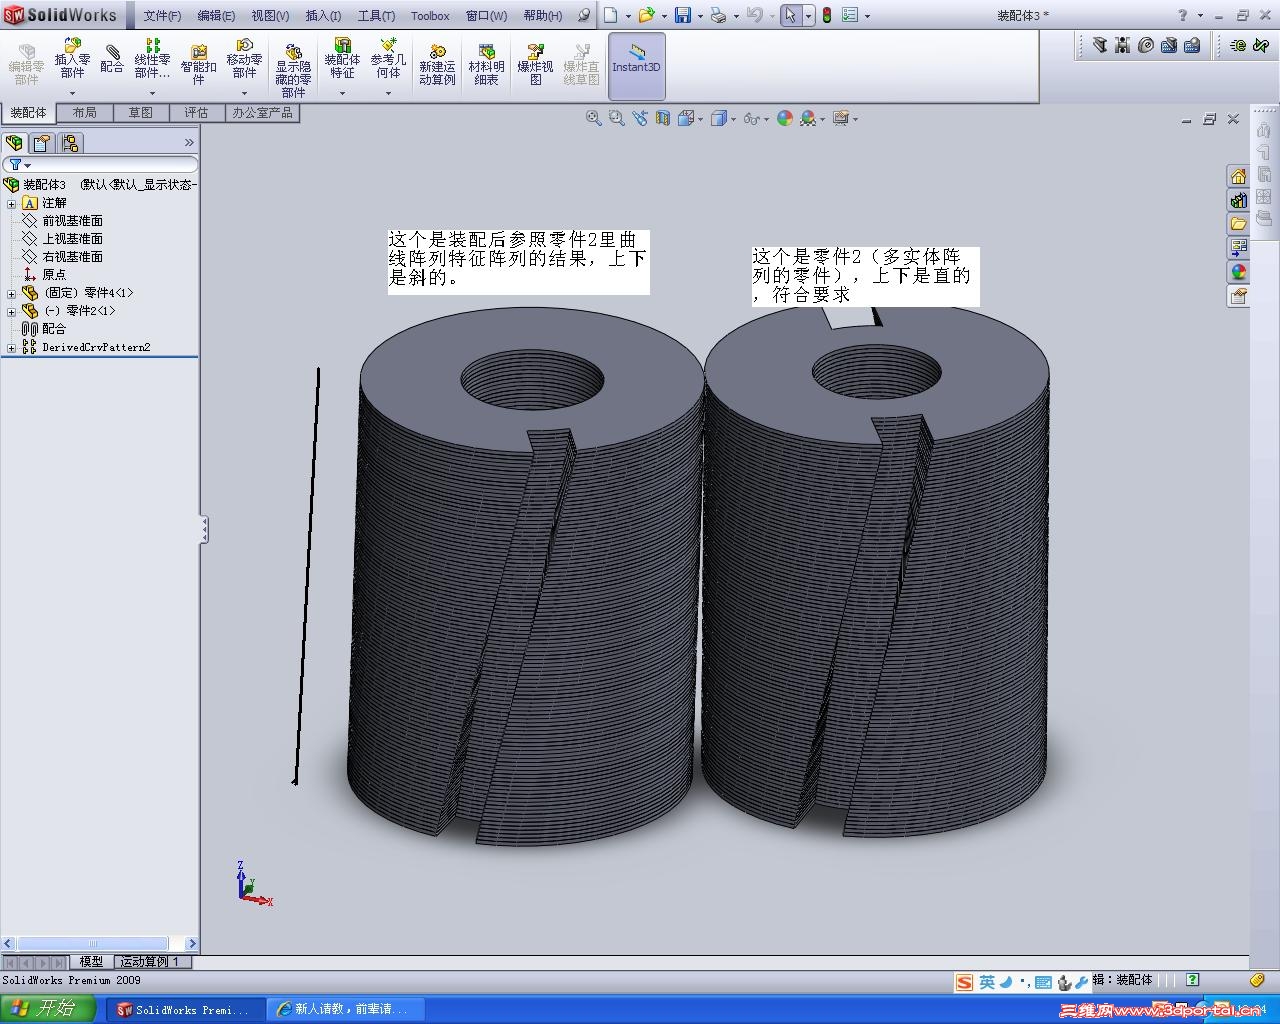Select the 移动零部件 Move Component tool
1280x1024 pixels.
pyautogui.click(x=244, y=60)
